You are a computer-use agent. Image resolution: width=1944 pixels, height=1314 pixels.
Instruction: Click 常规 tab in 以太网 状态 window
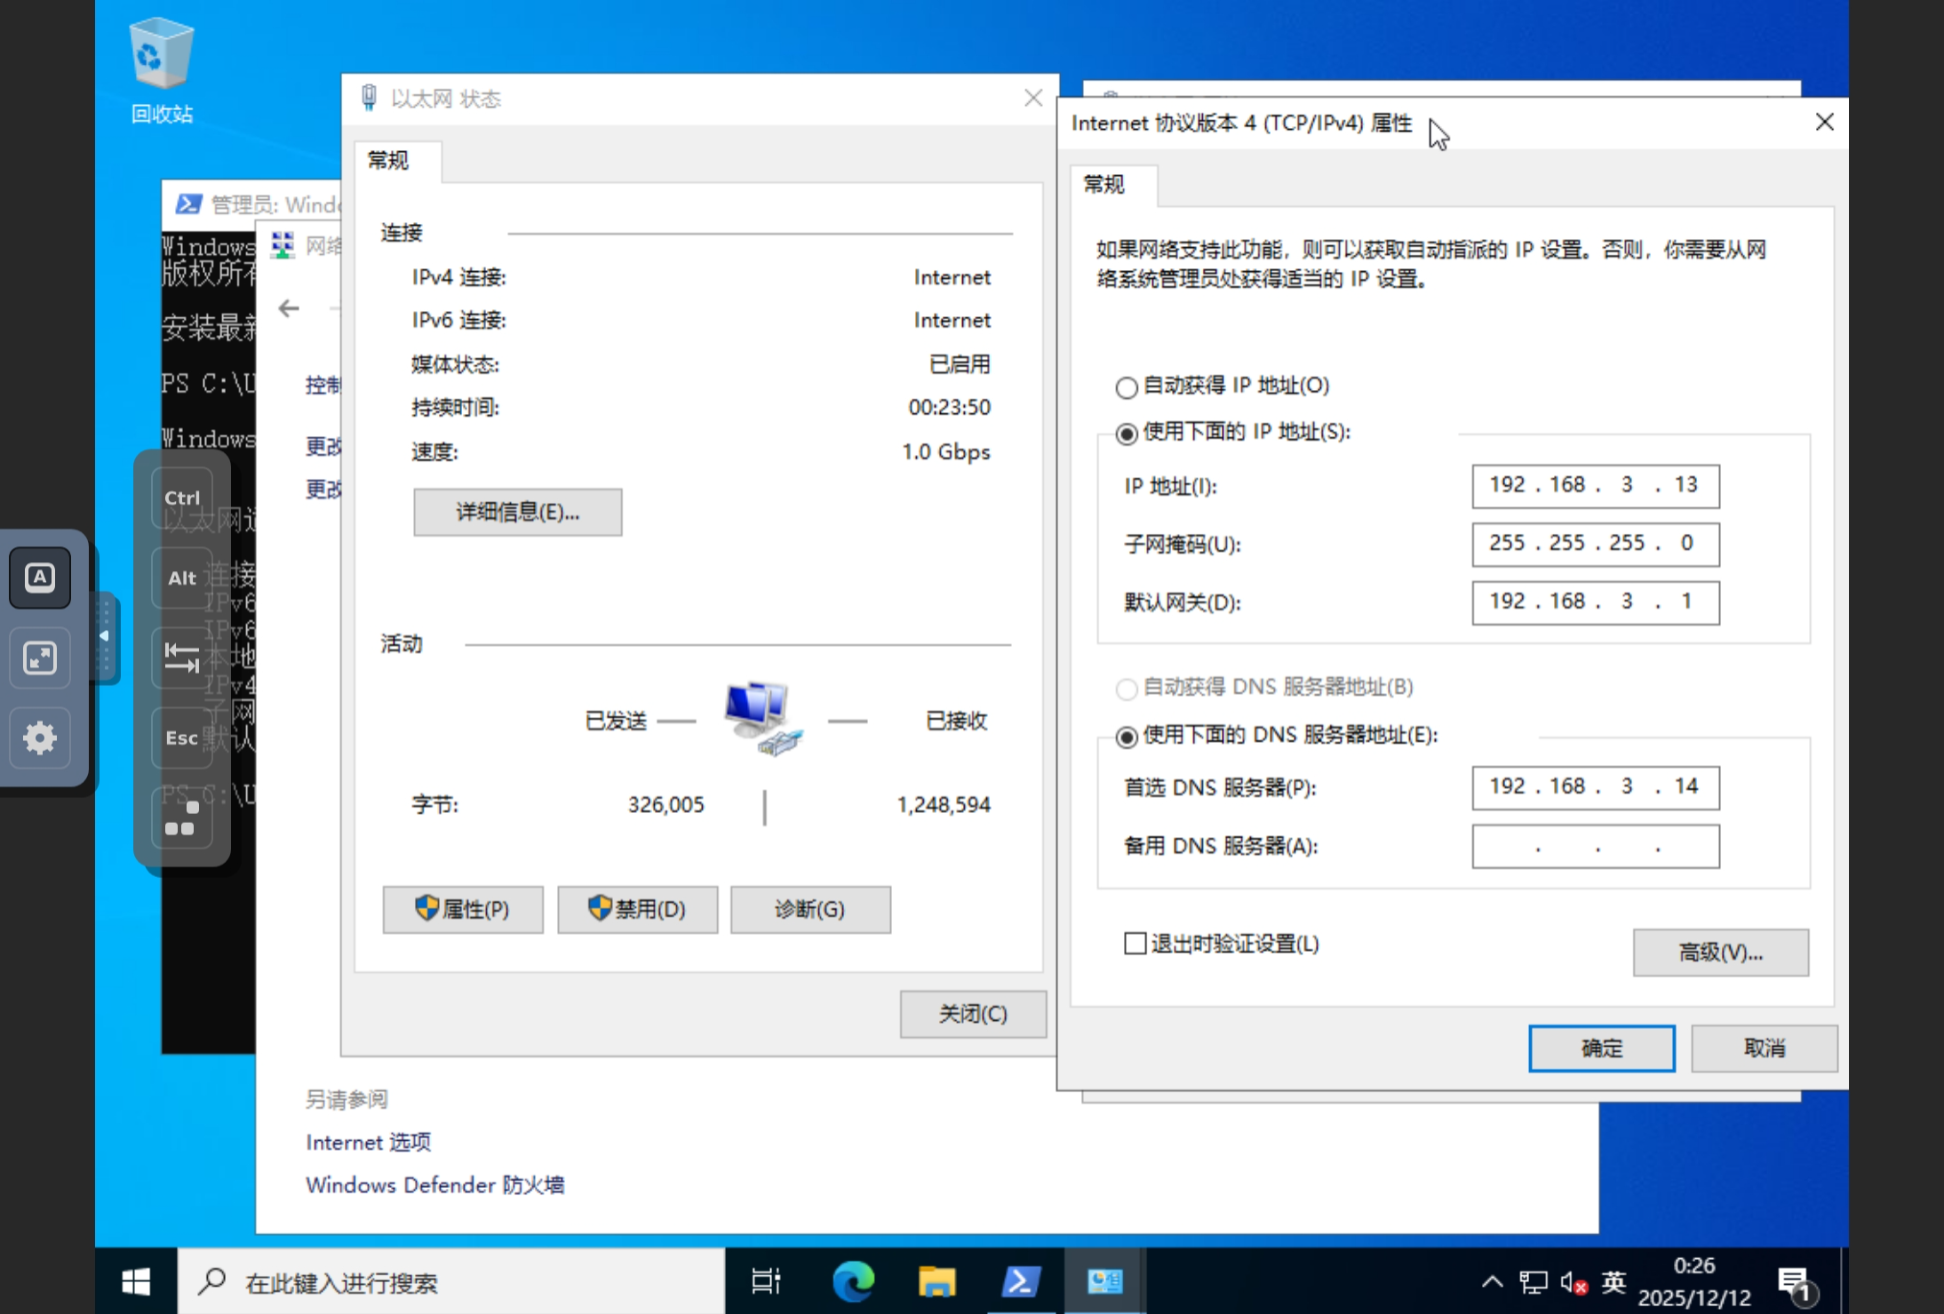click(388, 161)
